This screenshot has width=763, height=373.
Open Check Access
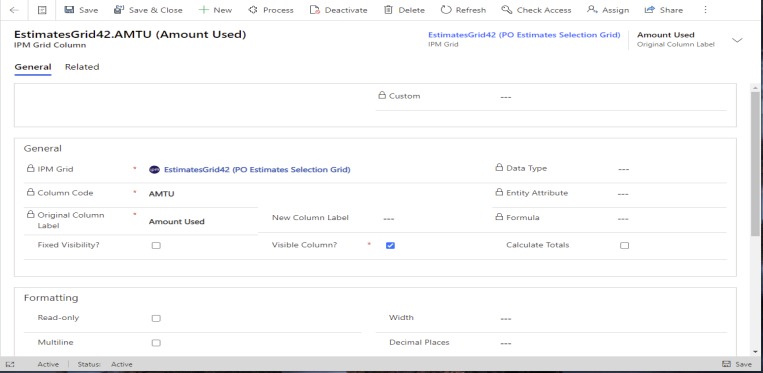[x=537, y=10]
